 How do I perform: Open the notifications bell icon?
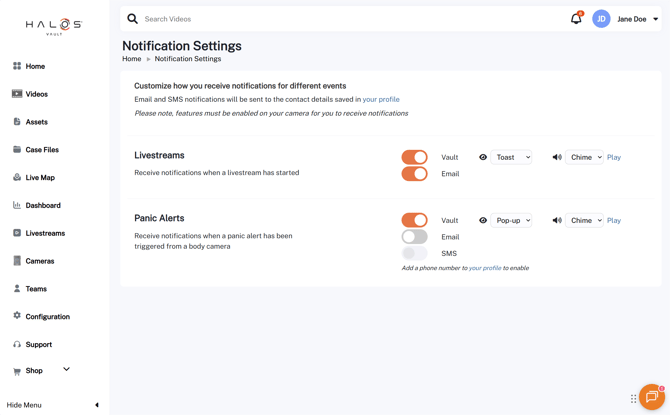576,19
